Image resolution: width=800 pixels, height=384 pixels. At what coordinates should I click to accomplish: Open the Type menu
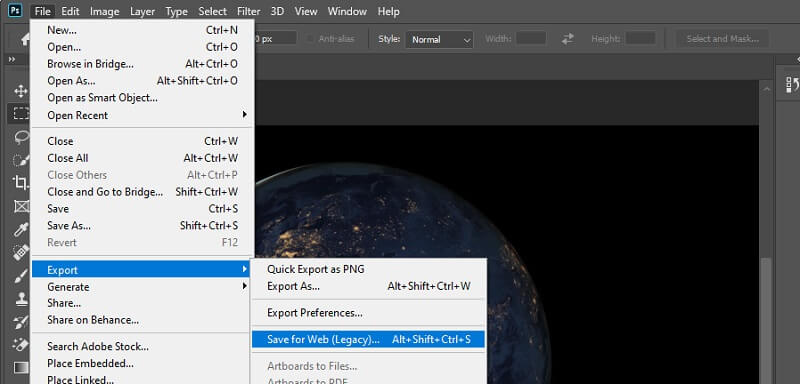point(177,11)
